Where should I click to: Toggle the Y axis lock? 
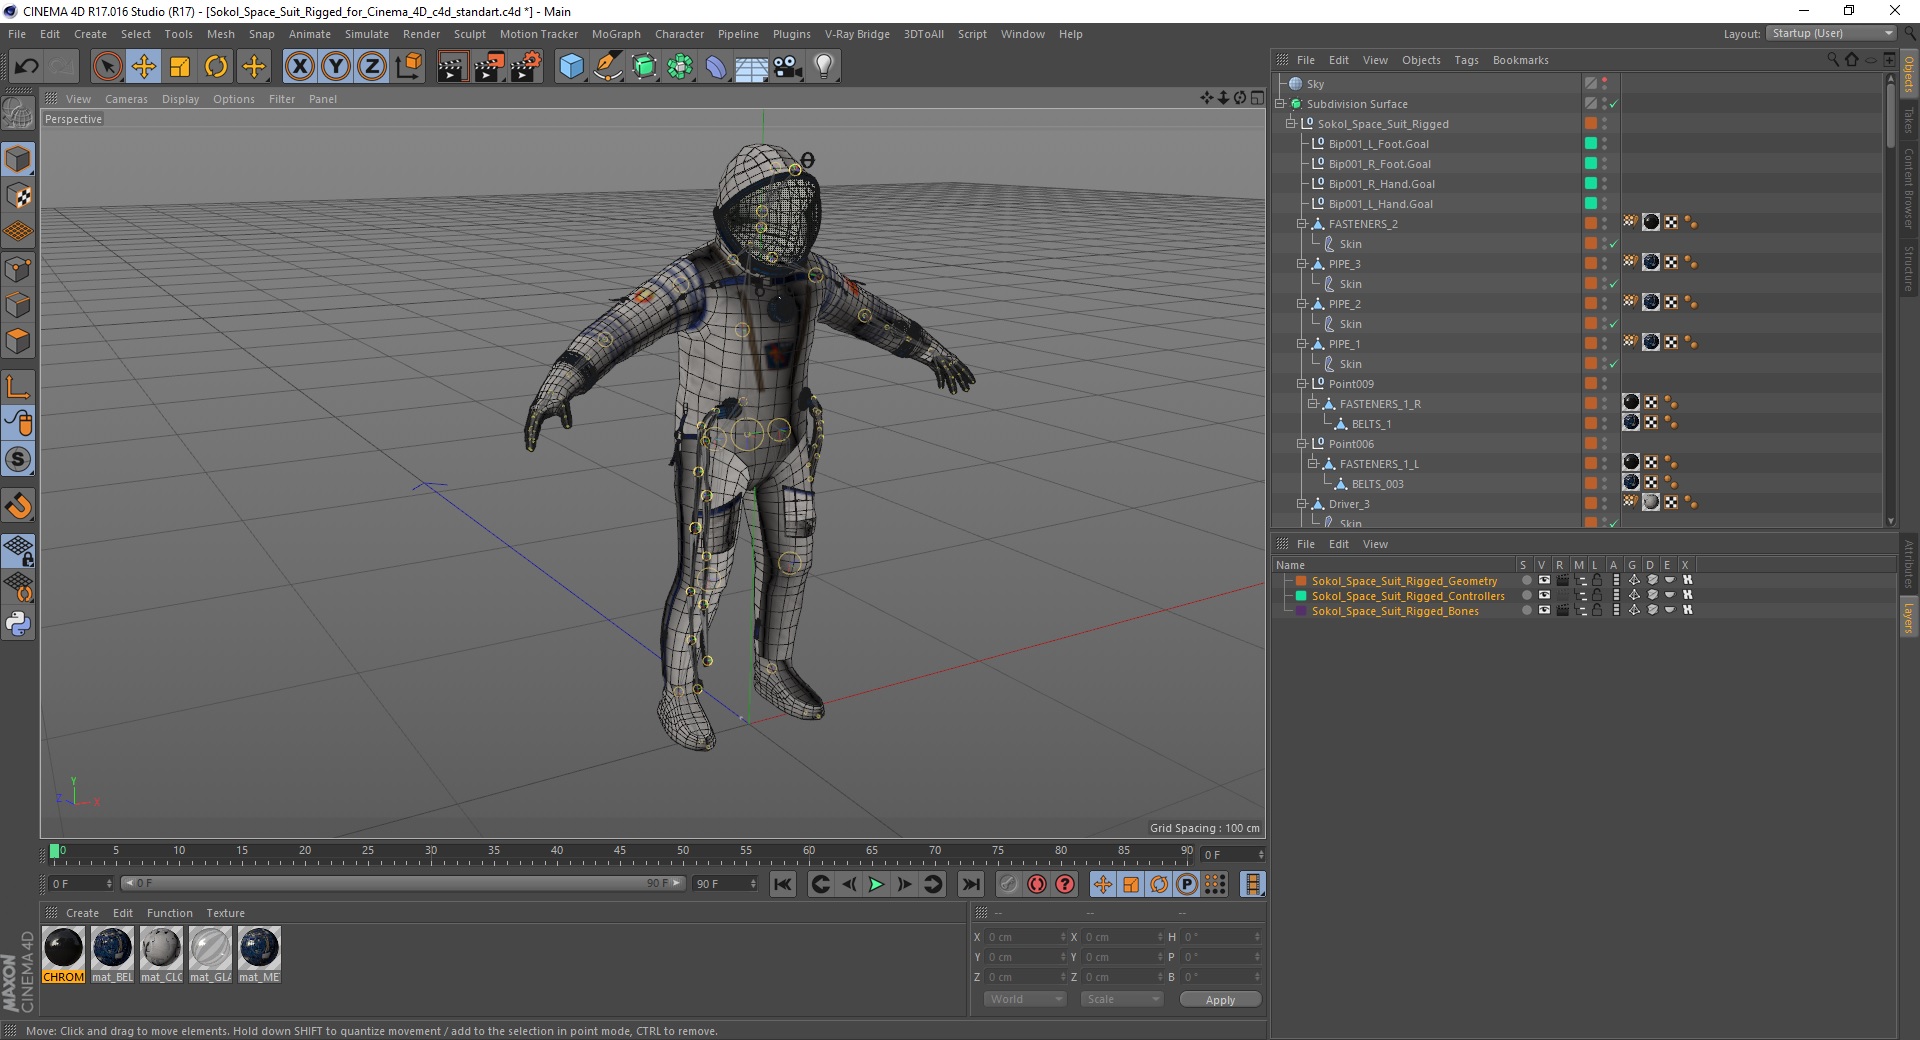[336, 67]
